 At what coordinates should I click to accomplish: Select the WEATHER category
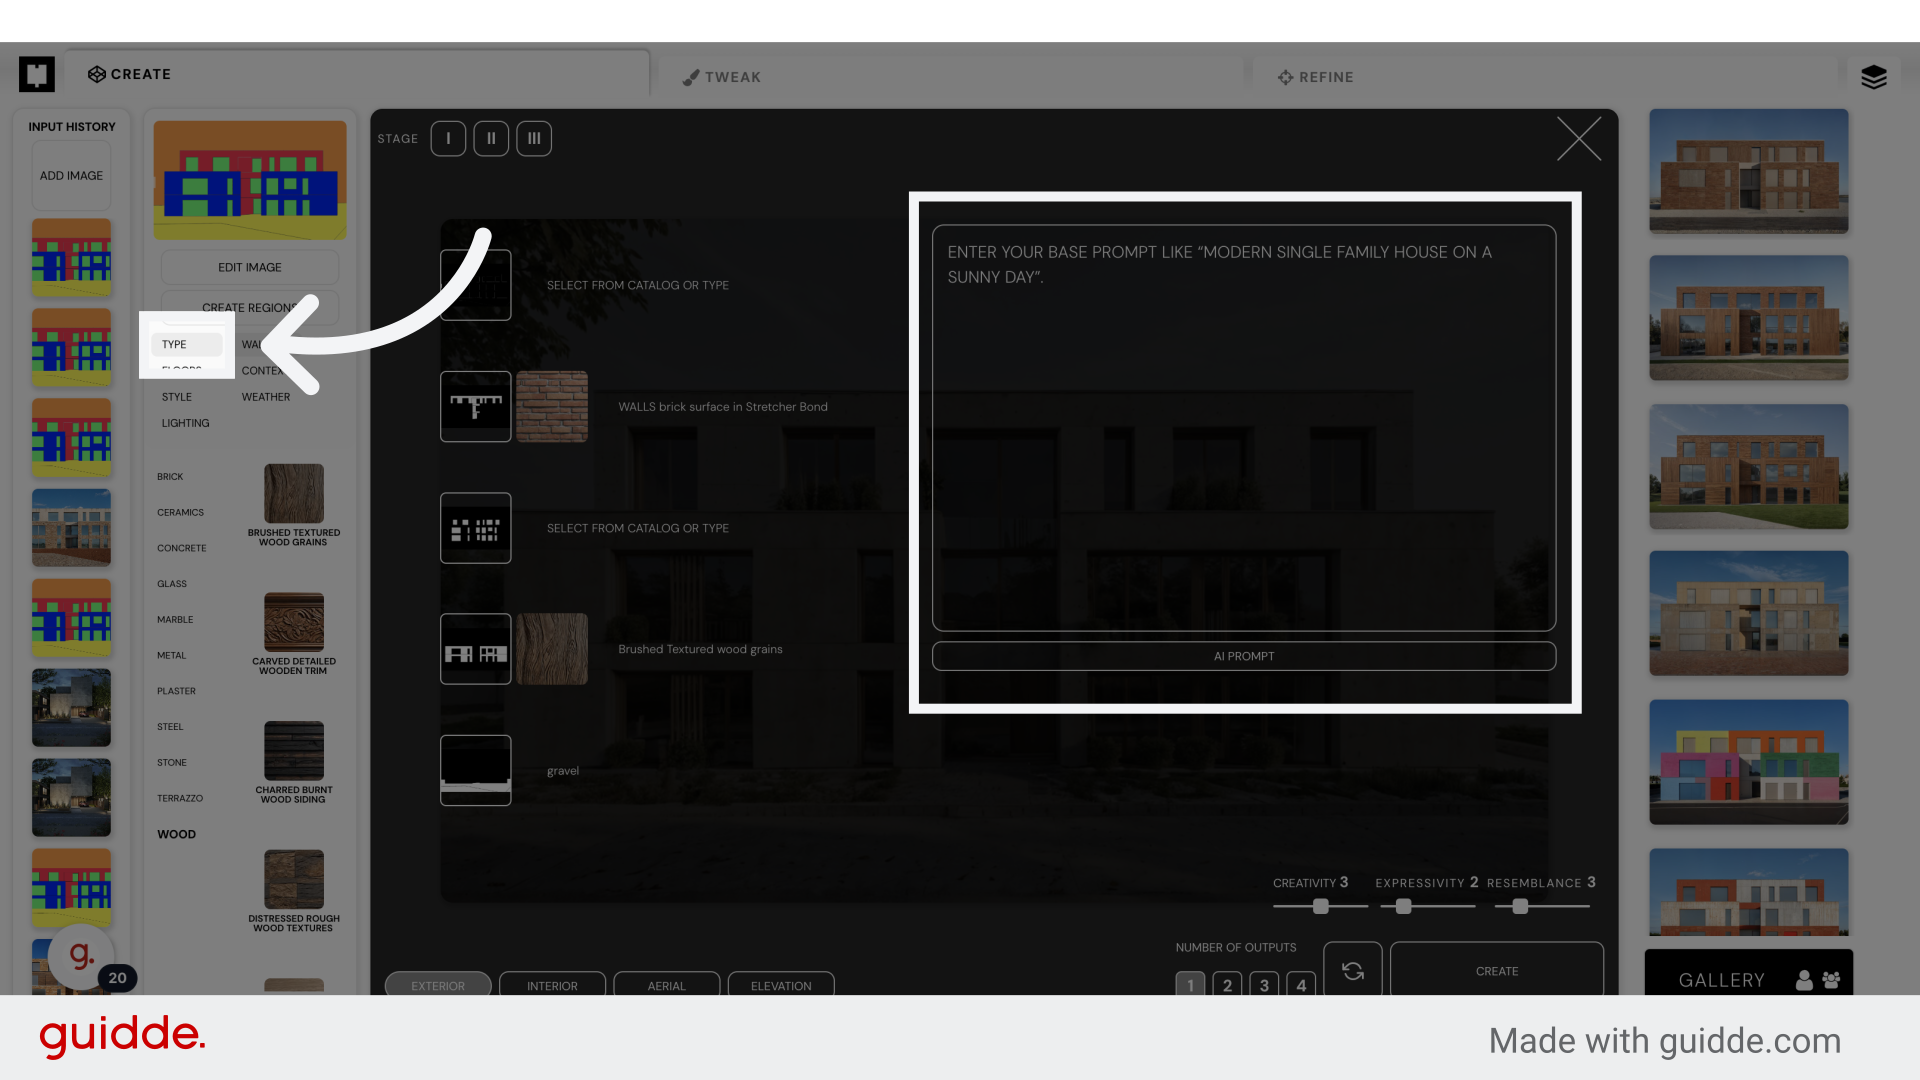[266, 397]
